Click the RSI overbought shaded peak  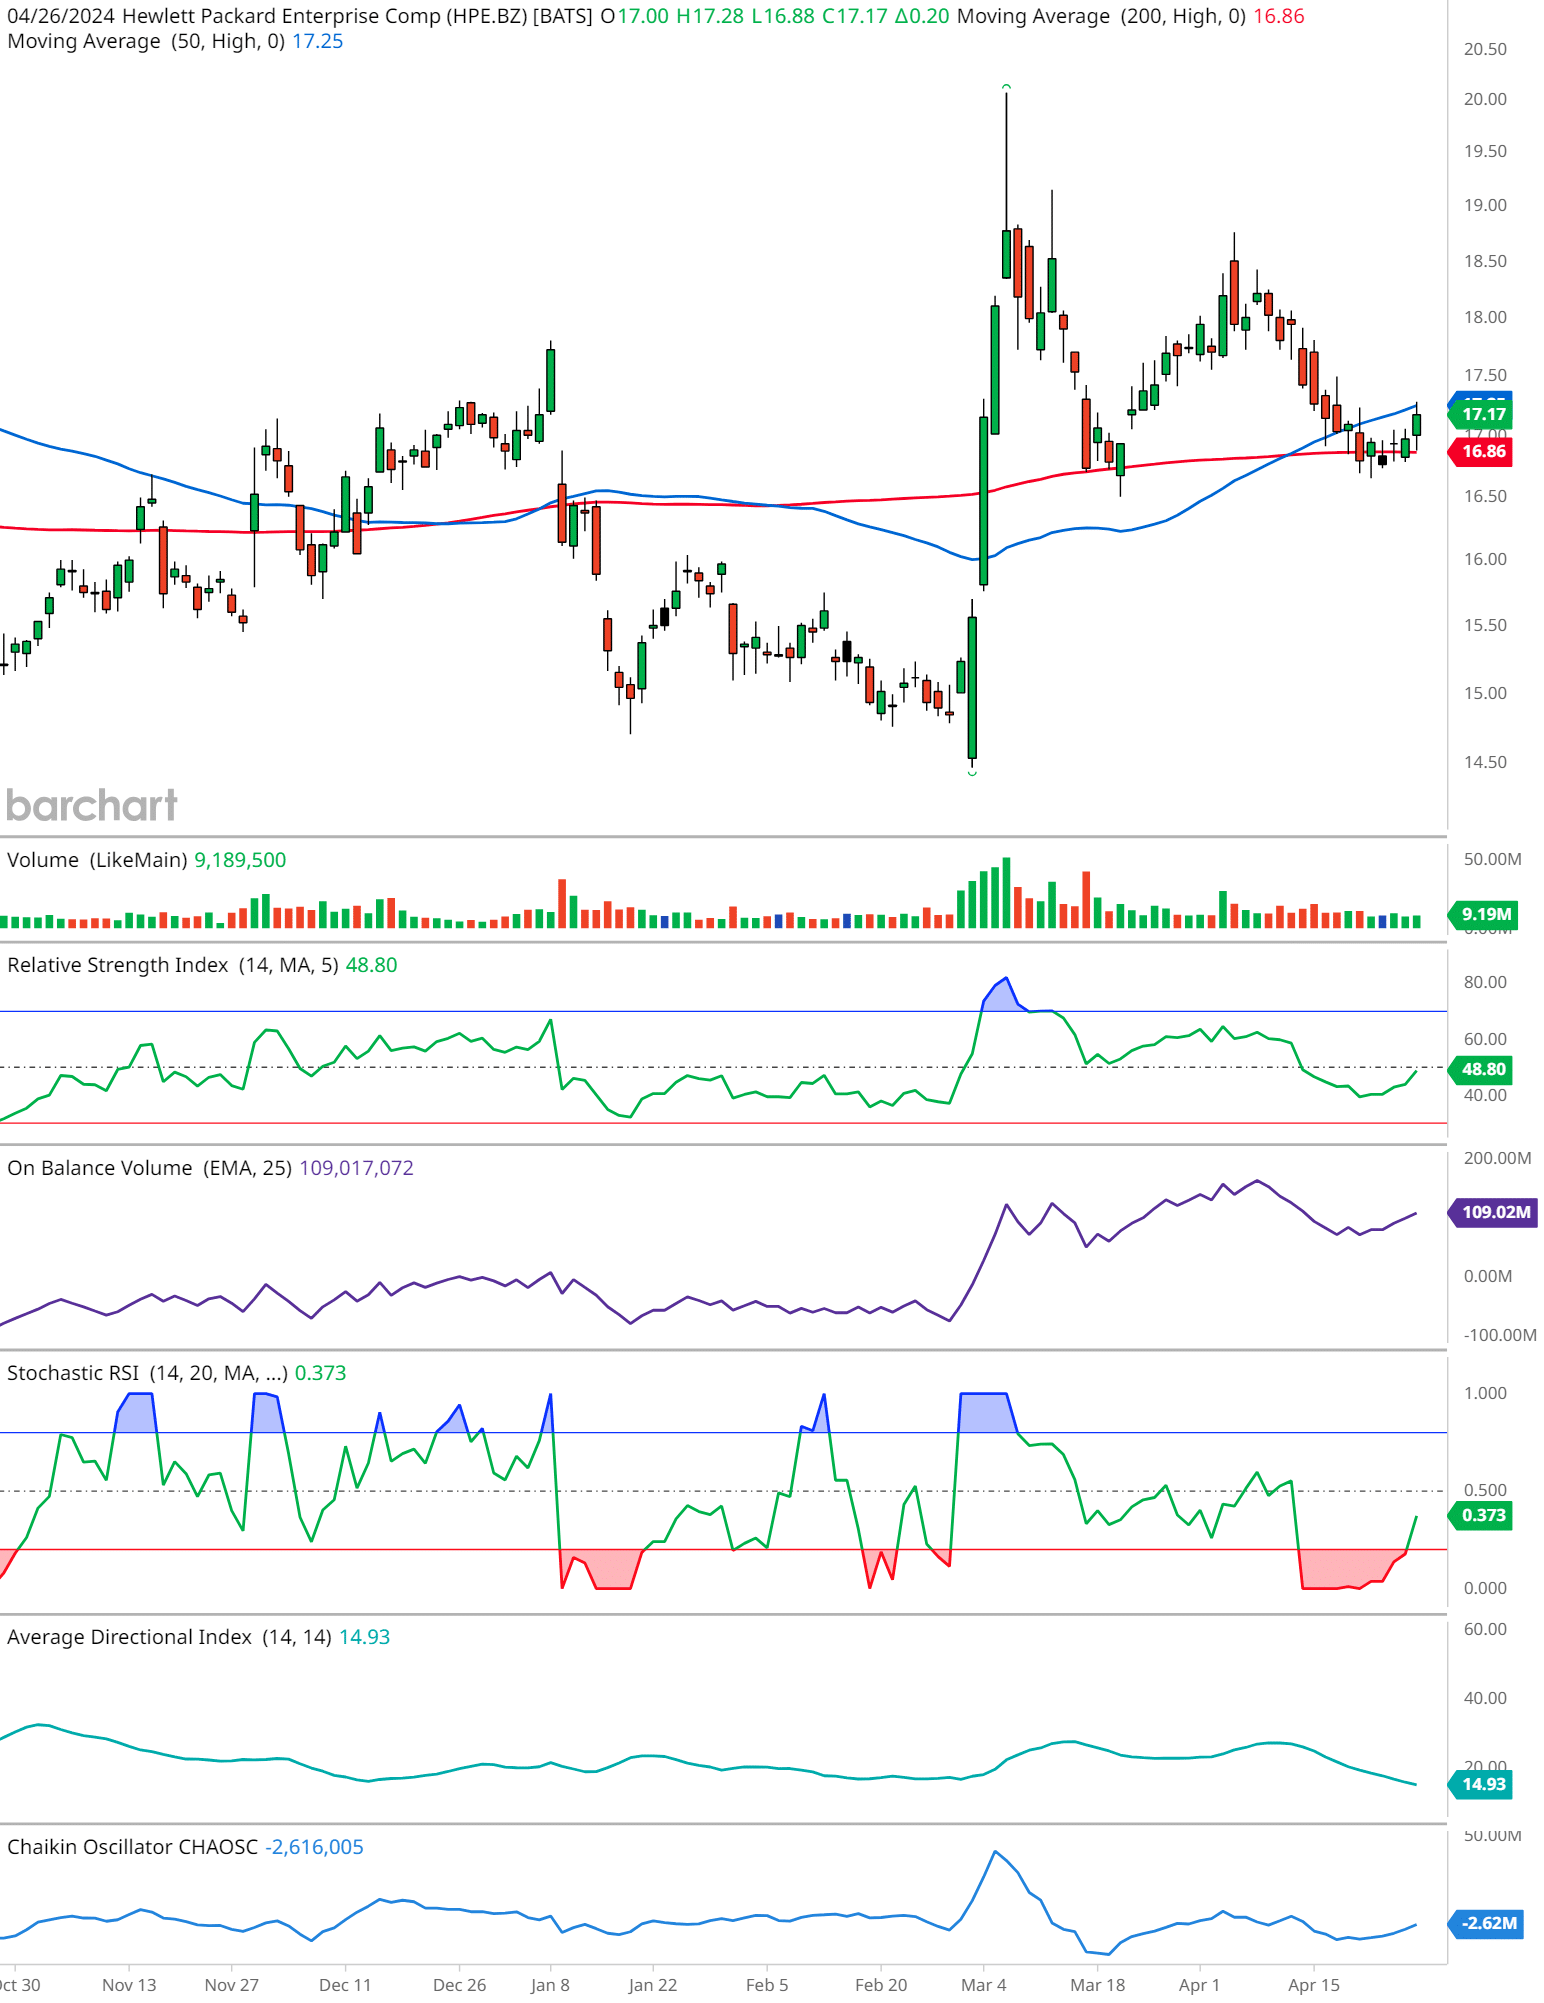pyautogui.click(x=1003, y=996)
